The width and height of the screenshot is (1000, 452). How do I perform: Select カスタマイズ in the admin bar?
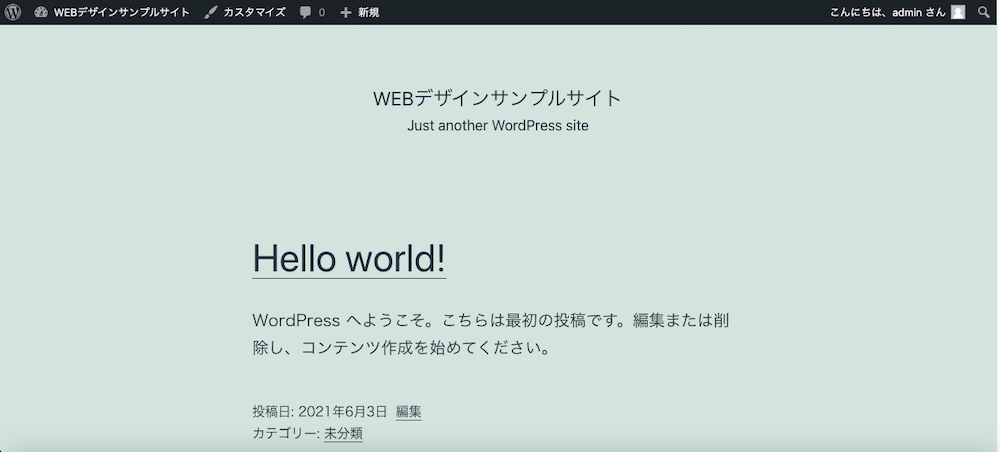tap(254, 12)
